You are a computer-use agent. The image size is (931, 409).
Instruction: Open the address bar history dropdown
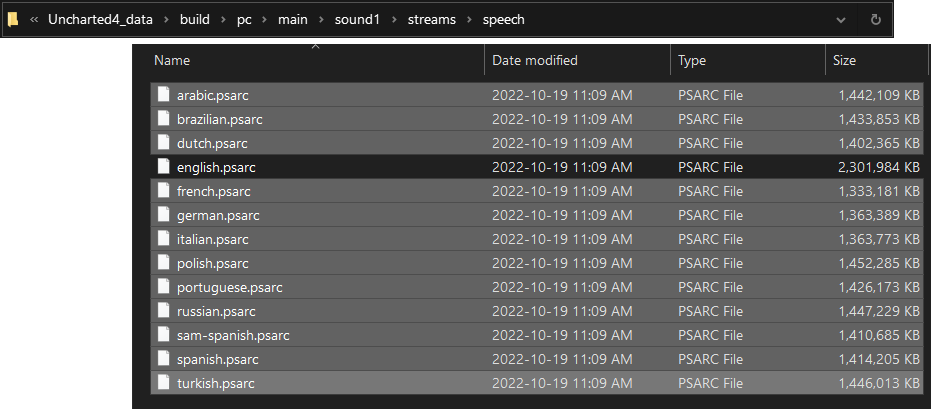(x=840, y=19)
